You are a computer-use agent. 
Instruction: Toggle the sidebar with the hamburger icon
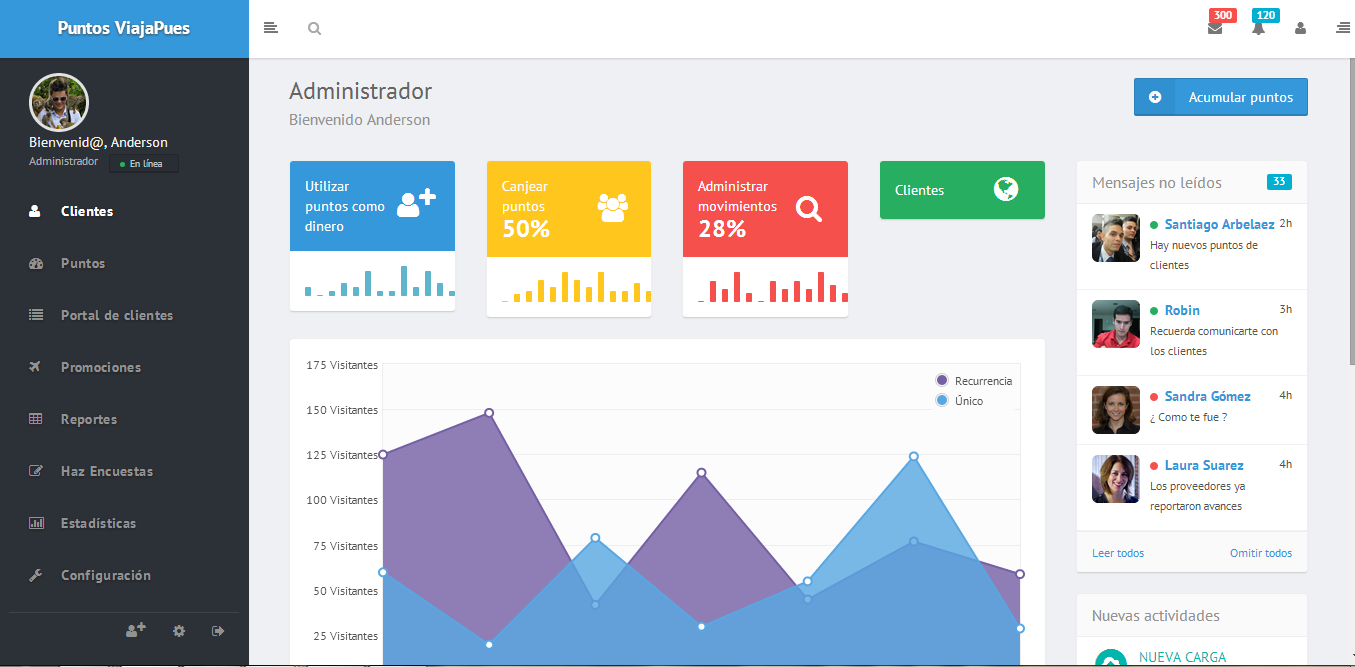tap(270, 28)
